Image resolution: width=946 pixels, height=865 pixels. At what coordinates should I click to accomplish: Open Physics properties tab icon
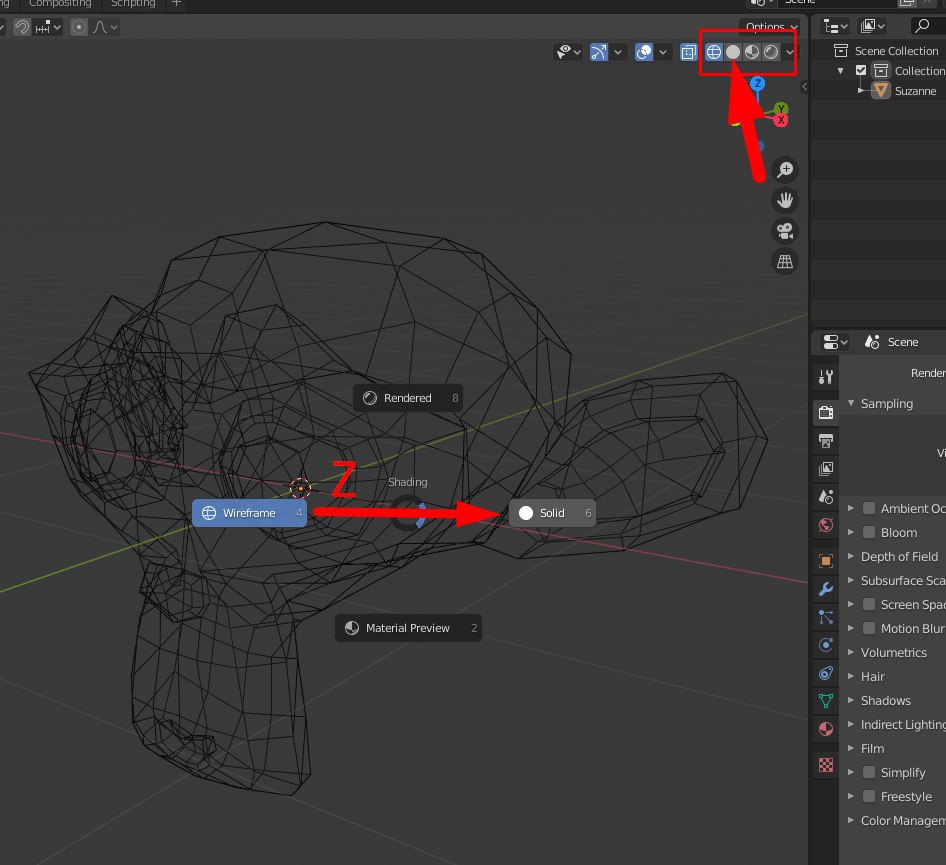(826, 645)
